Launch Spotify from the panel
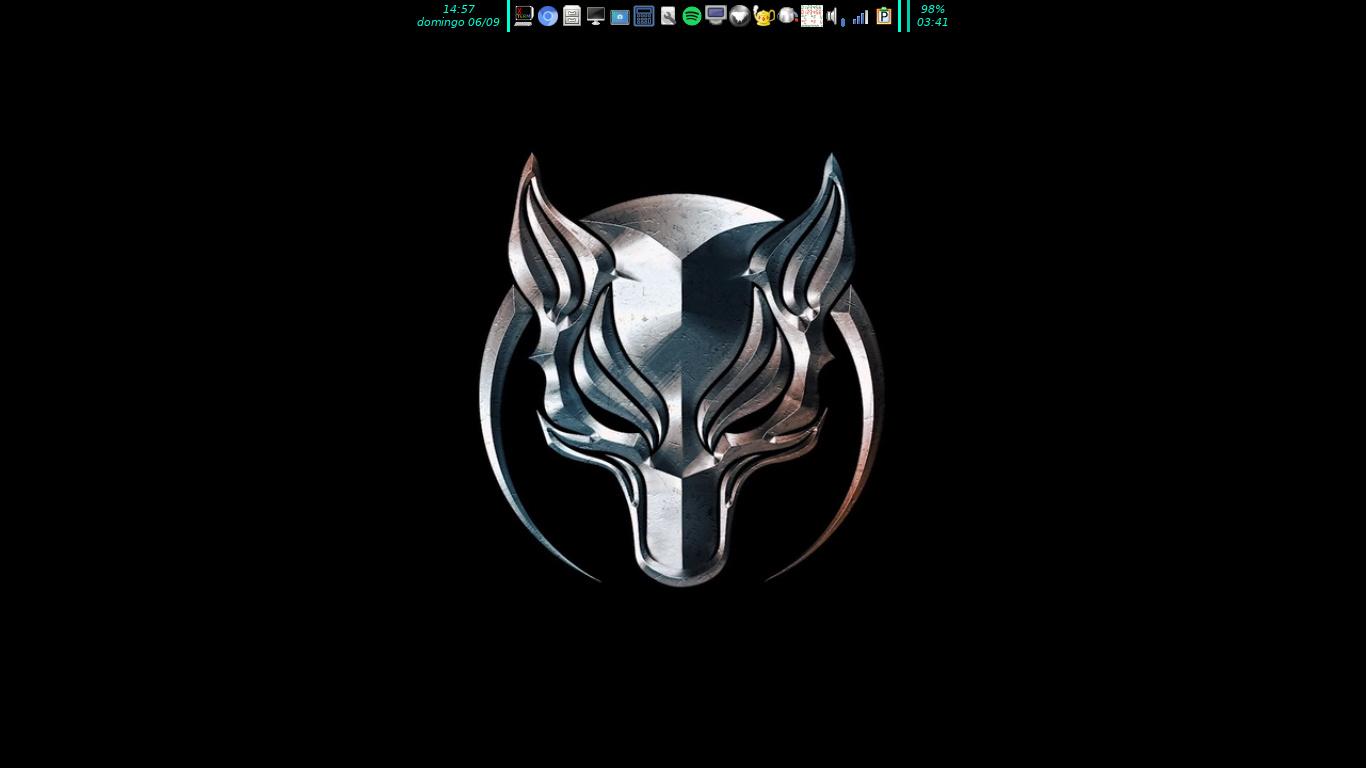 point(692,16)
